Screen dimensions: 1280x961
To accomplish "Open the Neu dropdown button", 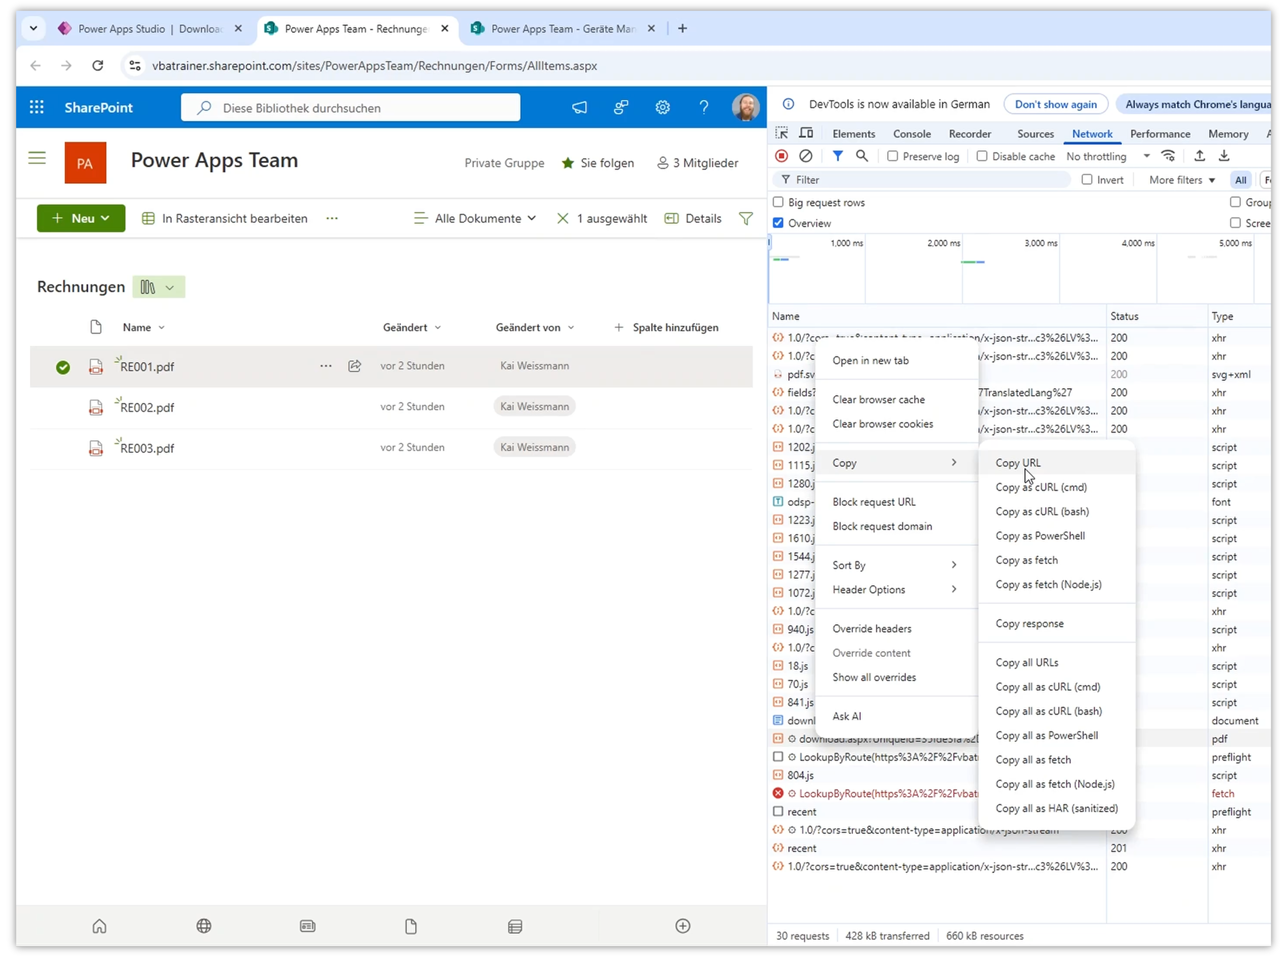I will [81, 218].
